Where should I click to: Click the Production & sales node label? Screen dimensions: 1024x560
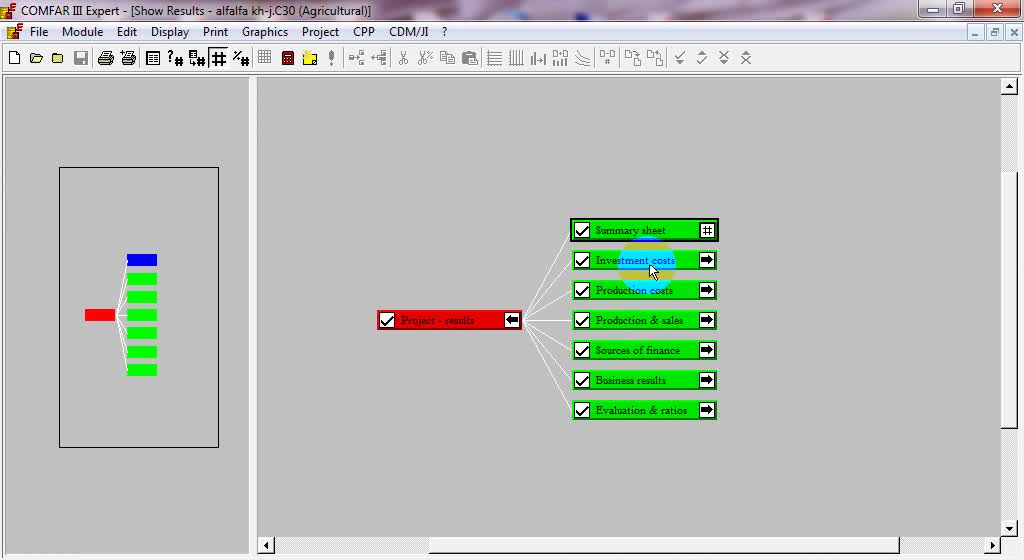click(x=639, y=321)
